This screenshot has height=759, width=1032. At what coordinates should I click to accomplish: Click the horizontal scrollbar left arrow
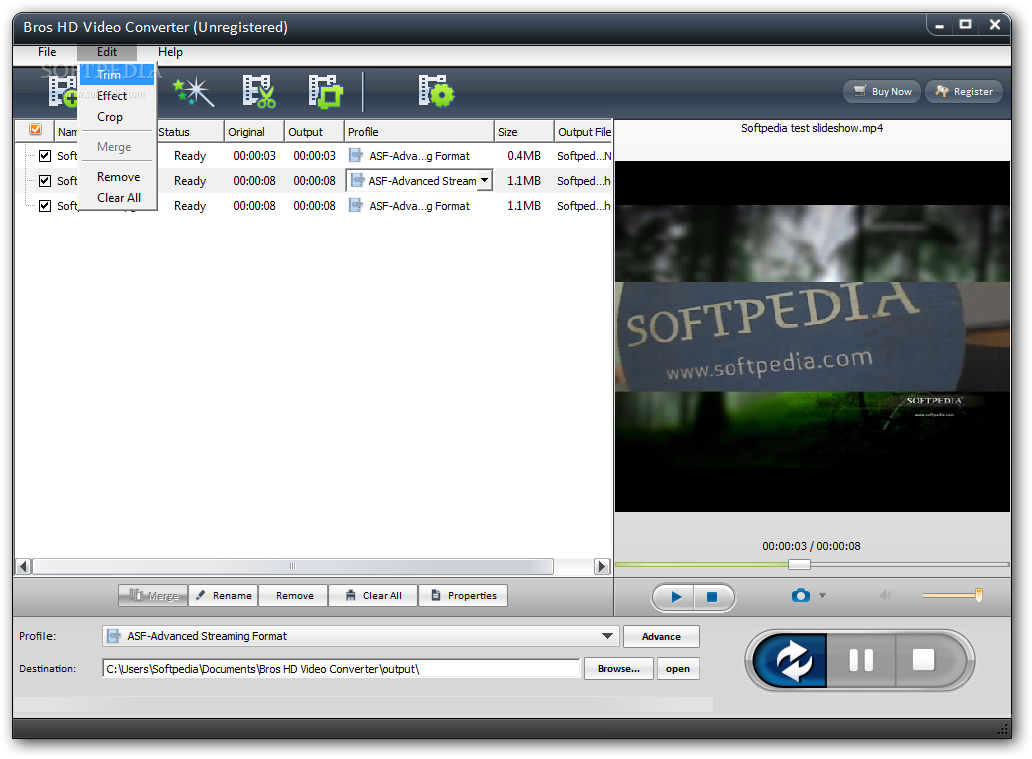coord(24,566)
